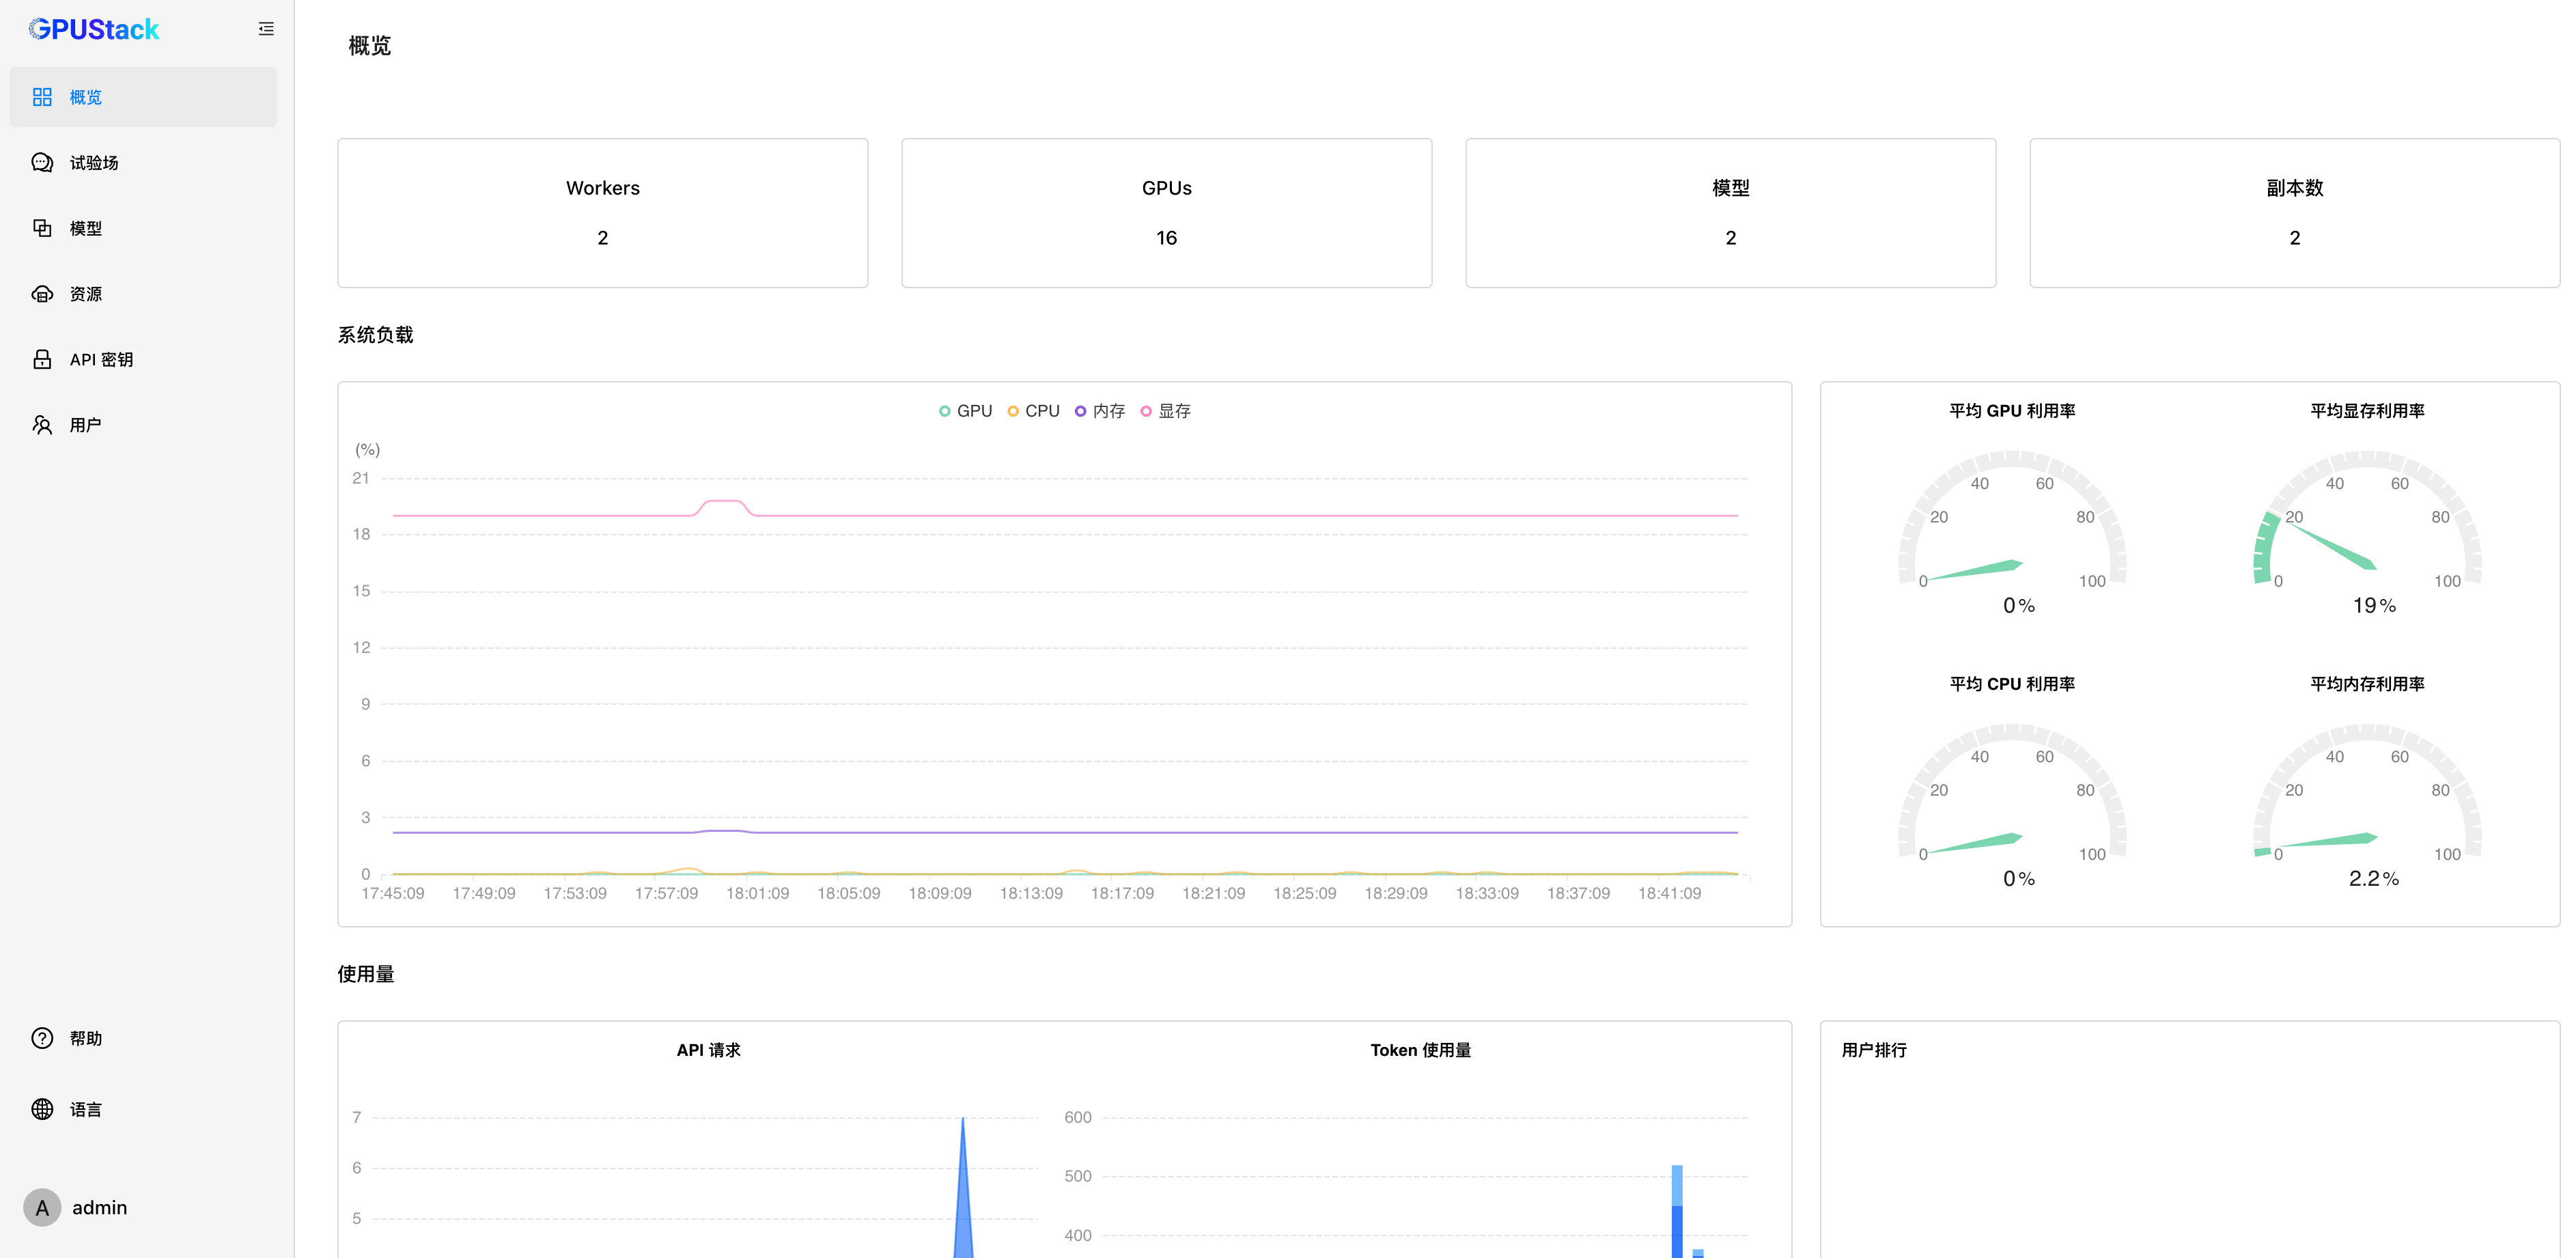
Task: Collapse the sidebar with the menu fold icon
Action: pos(266,29)
